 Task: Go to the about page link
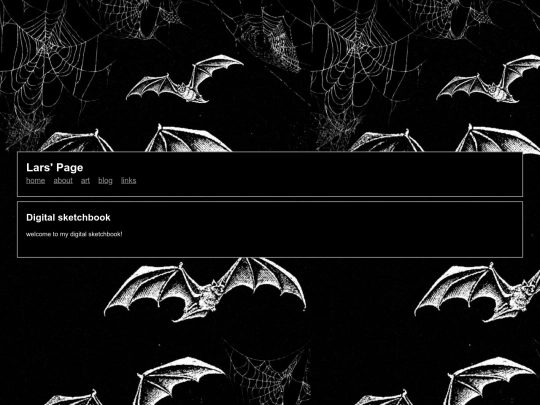click(x=63, y=180)
